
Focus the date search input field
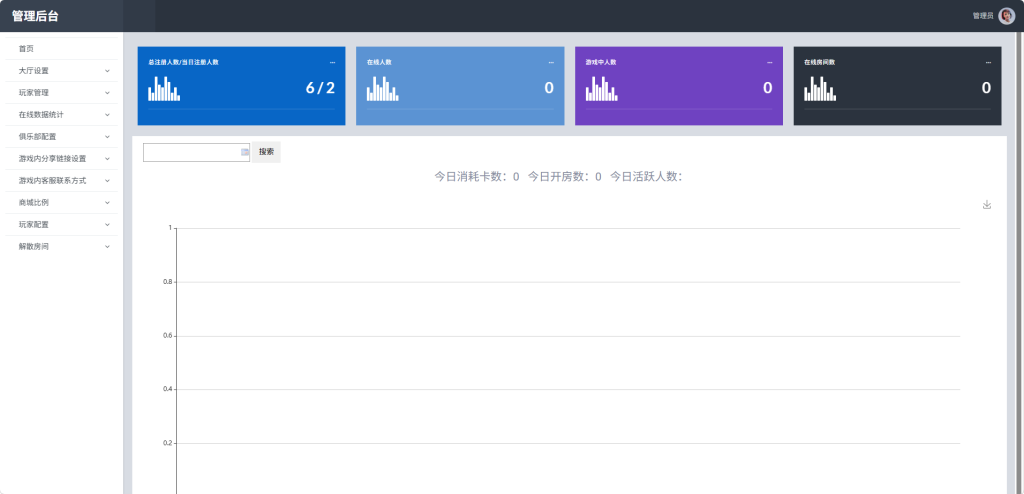(197, 152)
